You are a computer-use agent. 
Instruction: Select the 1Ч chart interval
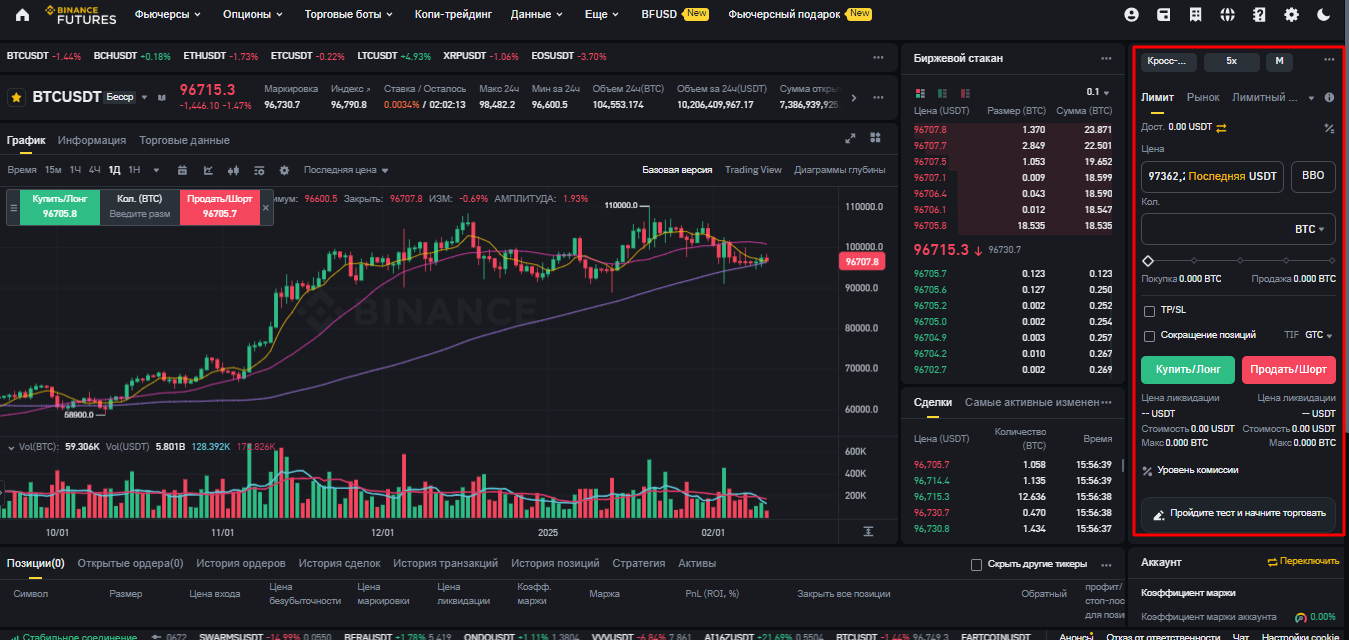[75, 170]
